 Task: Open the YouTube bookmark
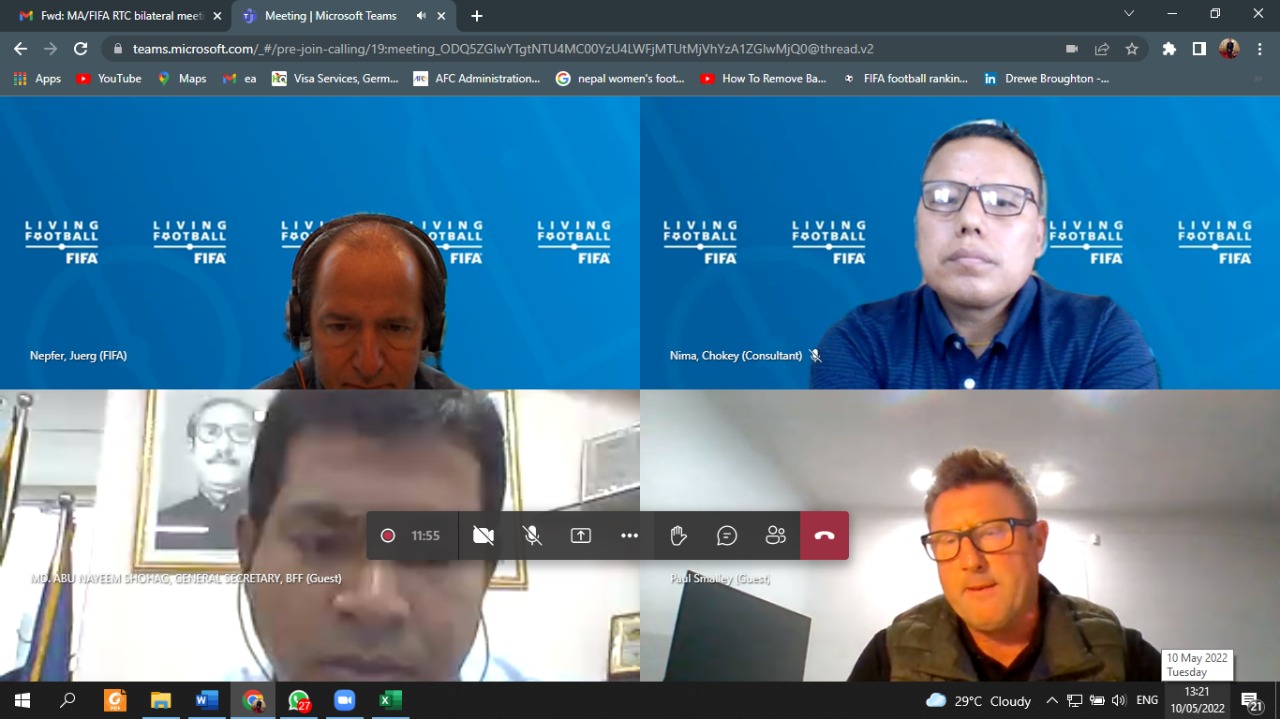click(x=108, y=78)
